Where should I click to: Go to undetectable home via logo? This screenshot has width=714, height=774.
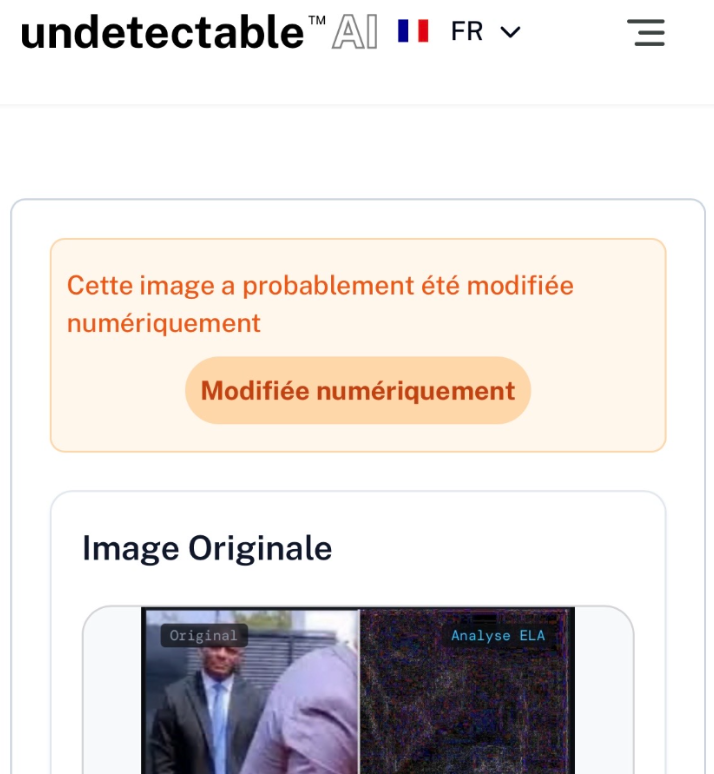[x=162, y=33]
